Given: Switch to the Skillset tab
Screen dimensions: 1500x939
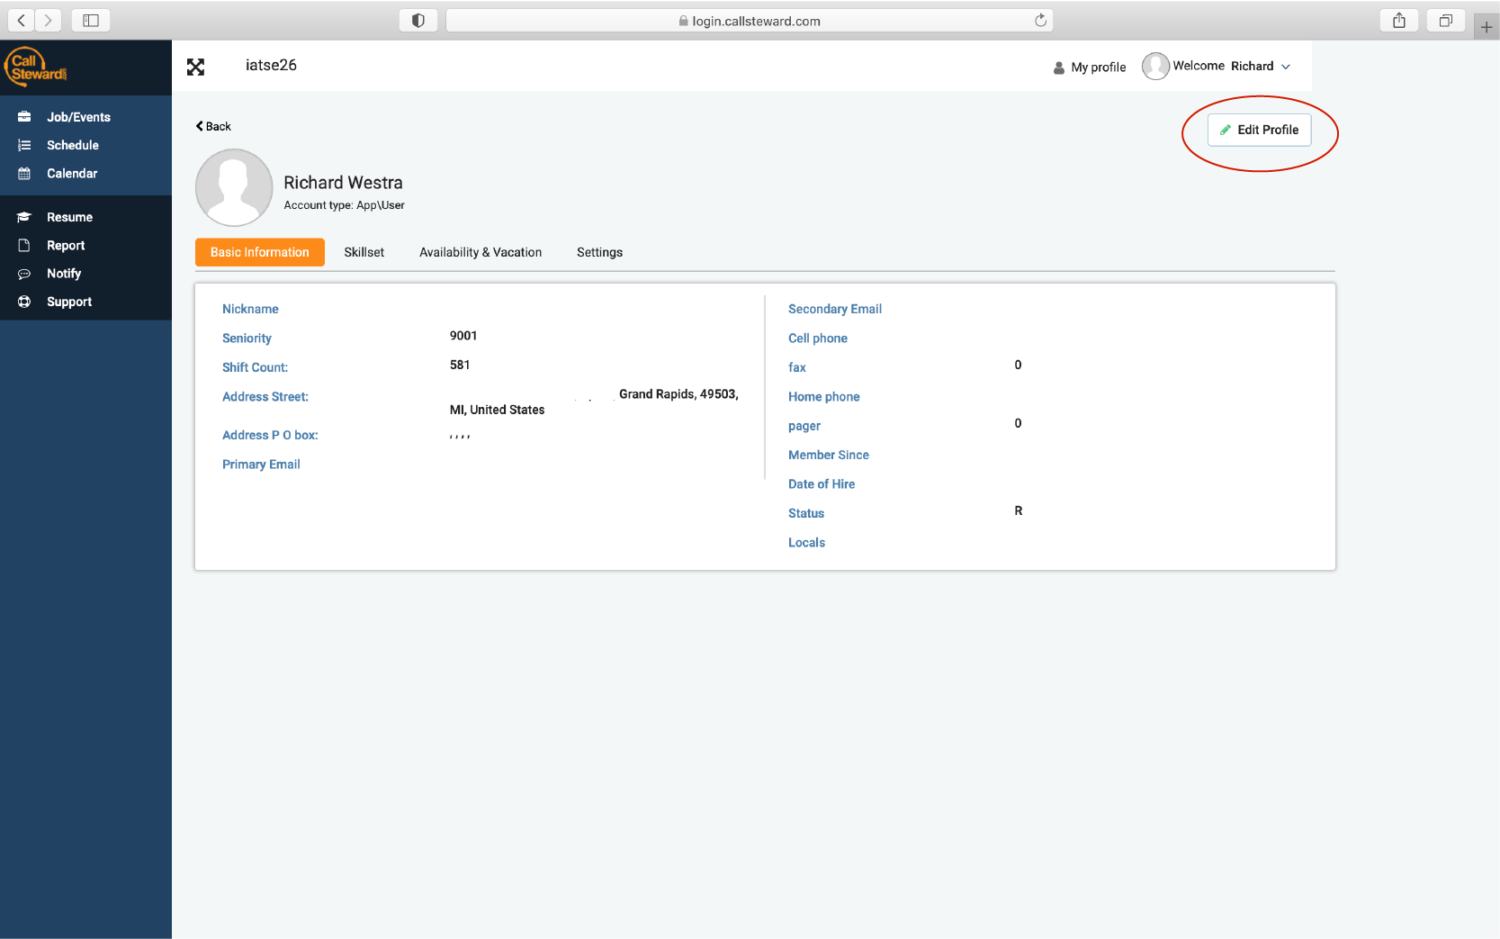Looking at the screenshot, I should (364, 252).
